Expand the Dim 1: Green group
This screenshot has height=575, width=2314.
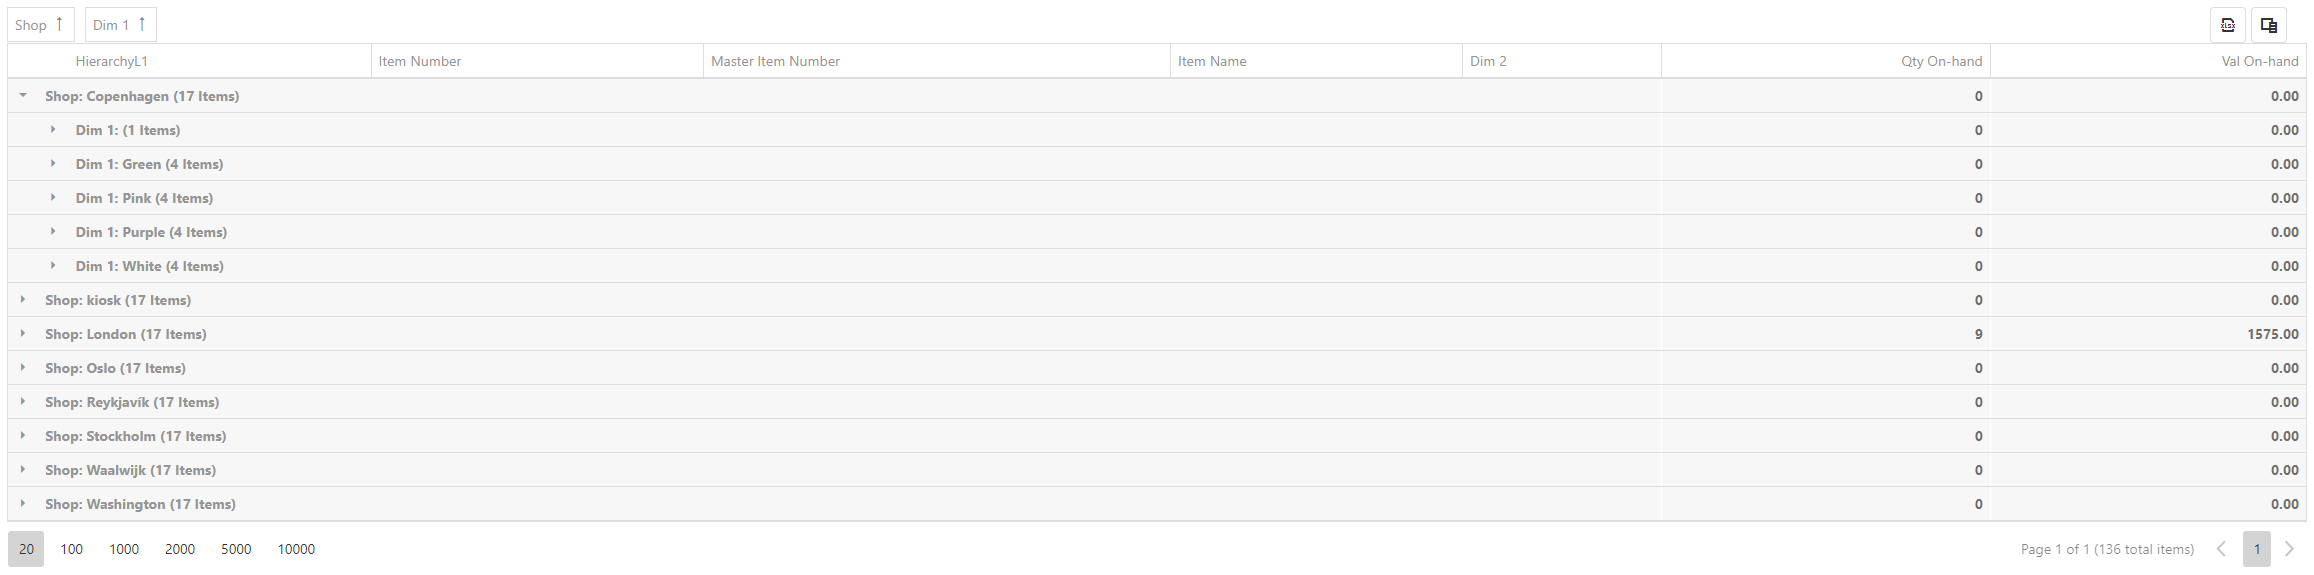[x=53, y=164]
